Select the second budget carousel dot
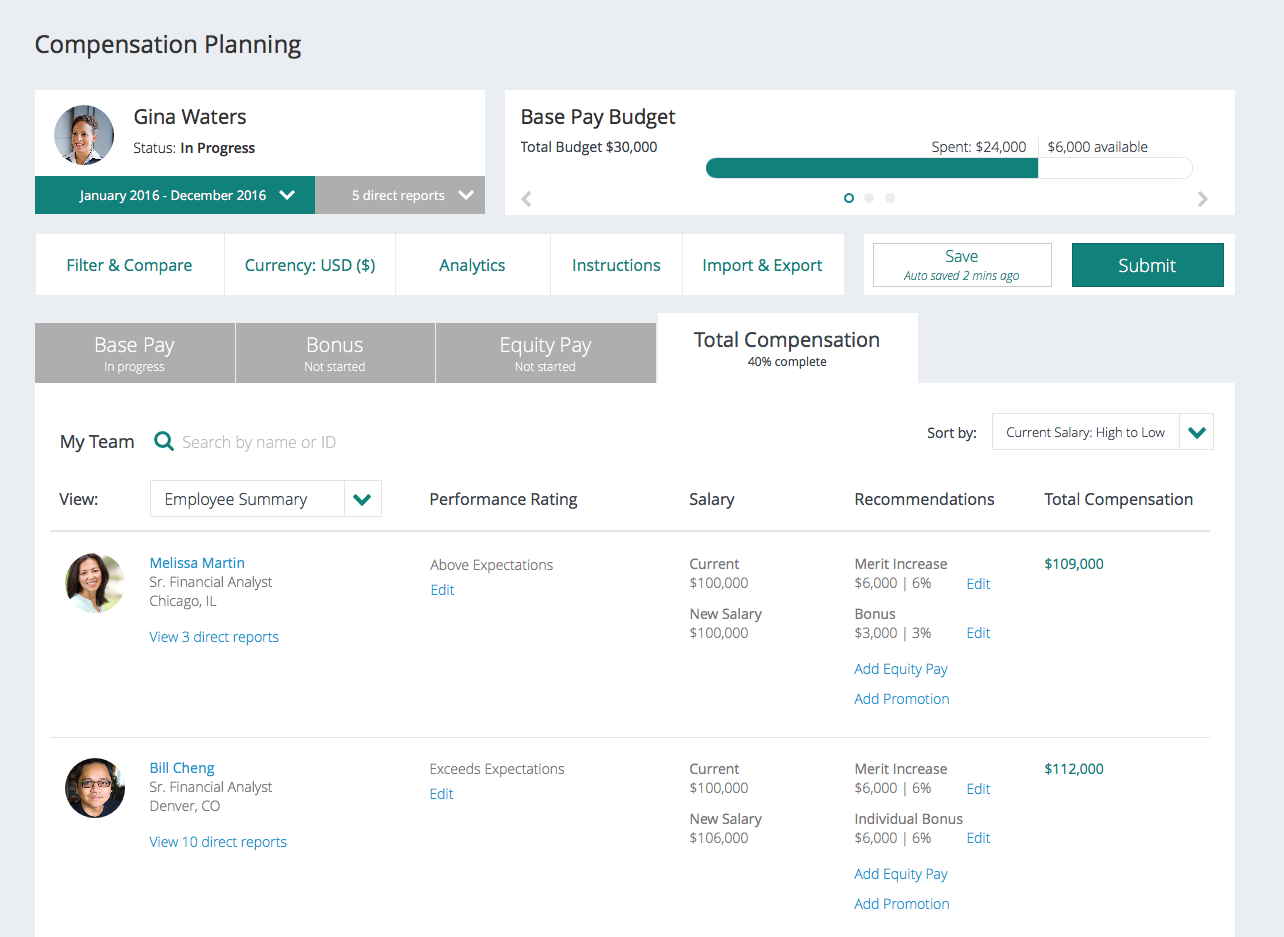Viewport: 1284px width, 937px height. click(x=869, y=198)
